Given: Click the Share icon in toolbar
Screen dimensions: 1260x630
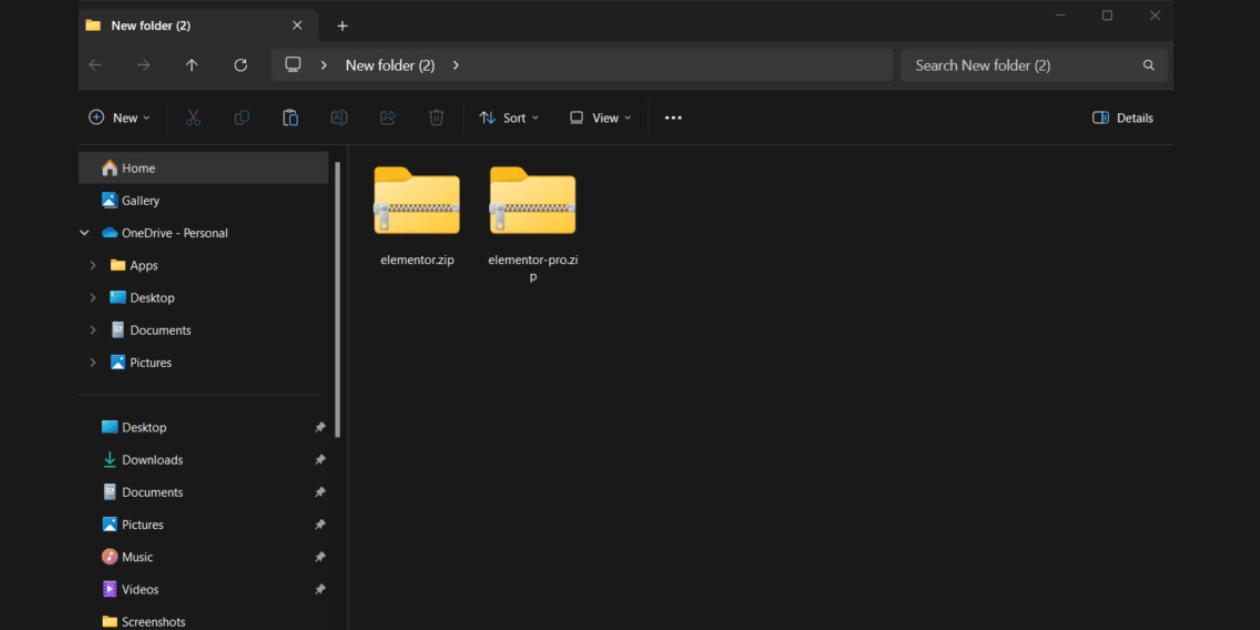Looking at the screenshot, I should pyautogui.click(x=388, y=118).
